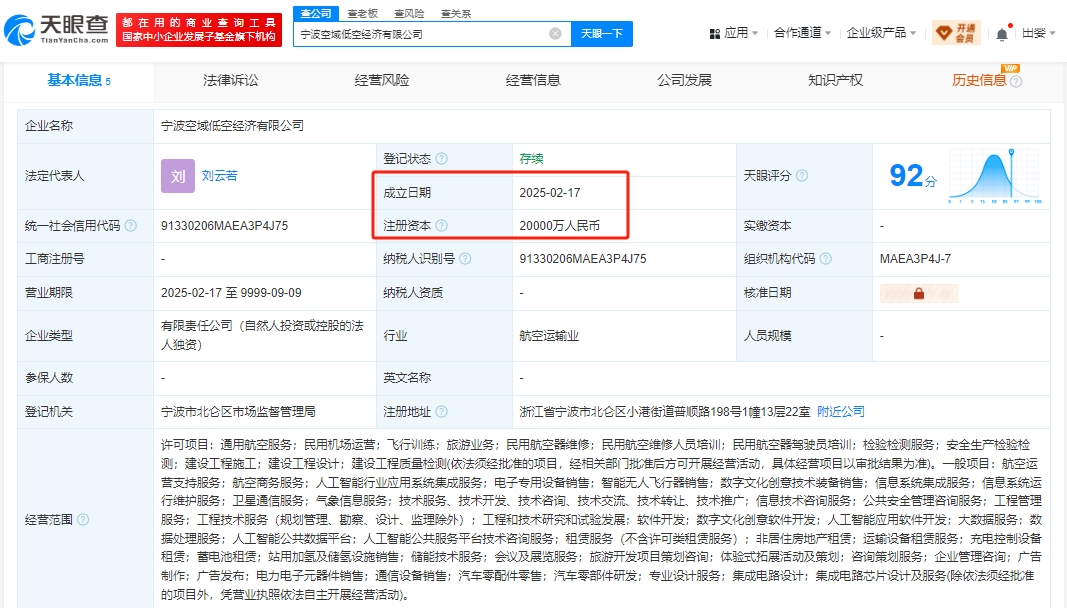
Task: Click help icon beside 经营范围
Action: point(83,519)
